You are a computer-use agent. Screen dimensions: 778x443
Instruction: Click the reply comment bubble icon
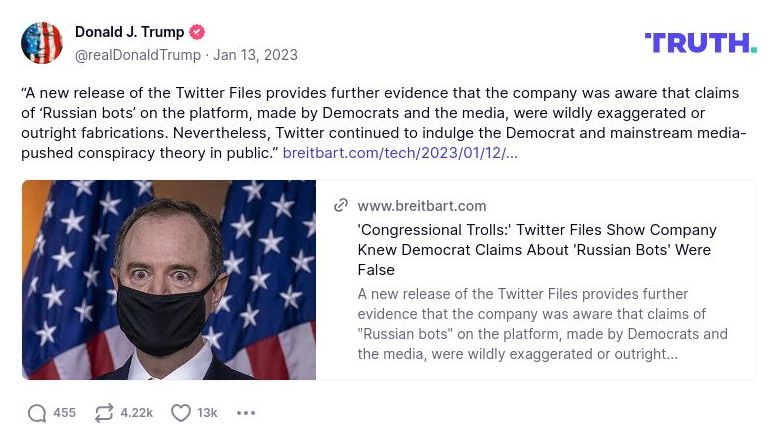click(37, 413)
